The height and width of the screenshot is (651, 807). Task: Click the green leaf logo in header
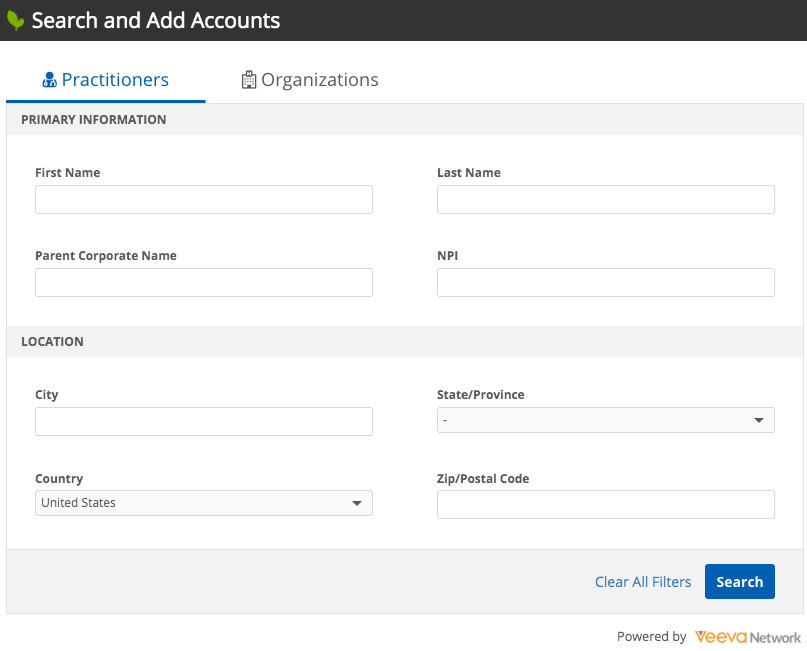[x=15, y=21]
